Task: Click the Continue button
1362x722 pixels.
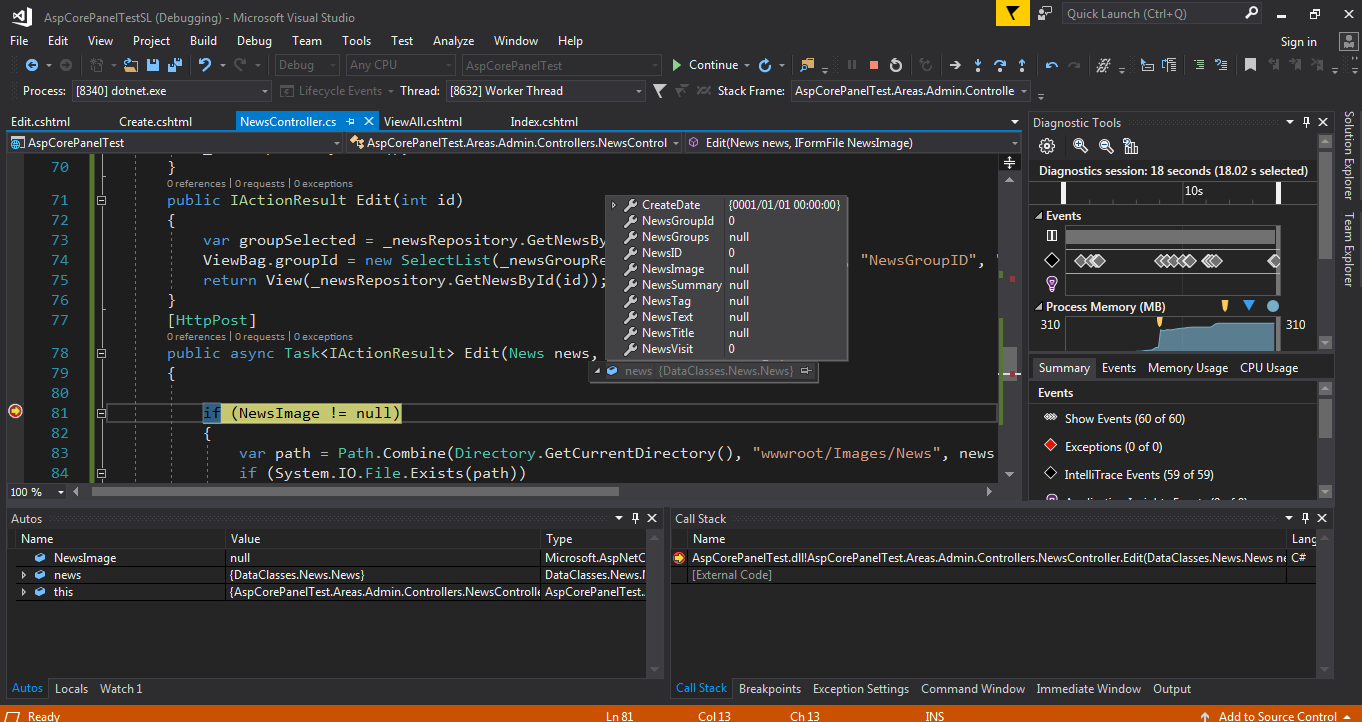Action: 705,65
